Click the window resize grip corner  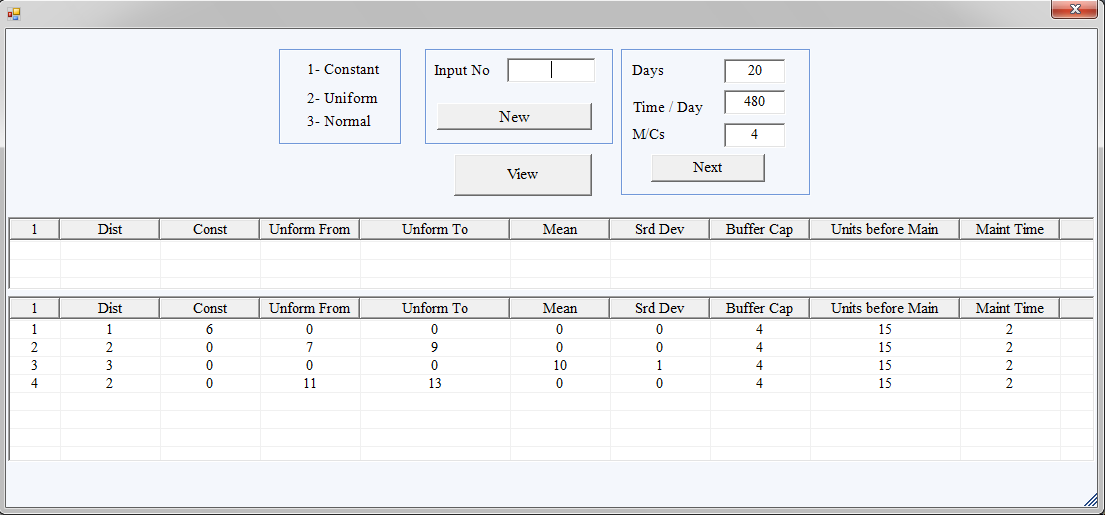point(1091,500)
